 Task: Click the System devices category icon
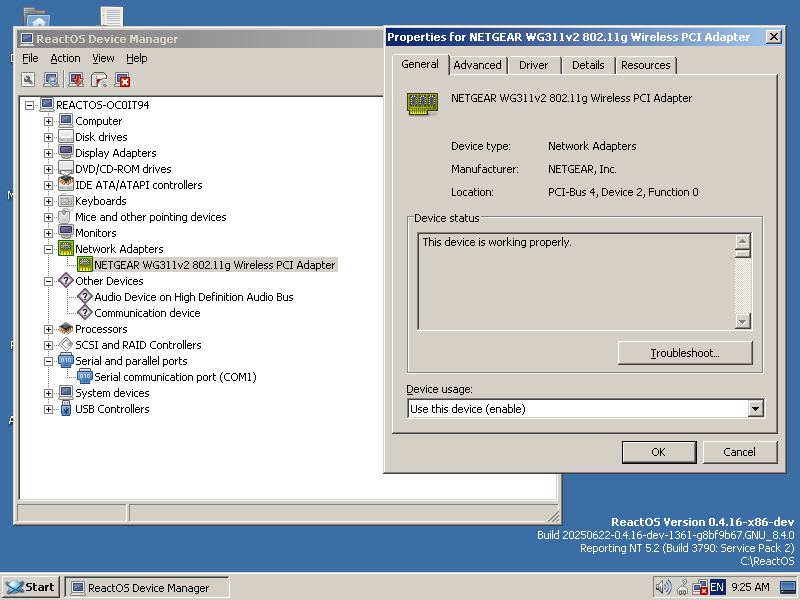pos(66,392)
